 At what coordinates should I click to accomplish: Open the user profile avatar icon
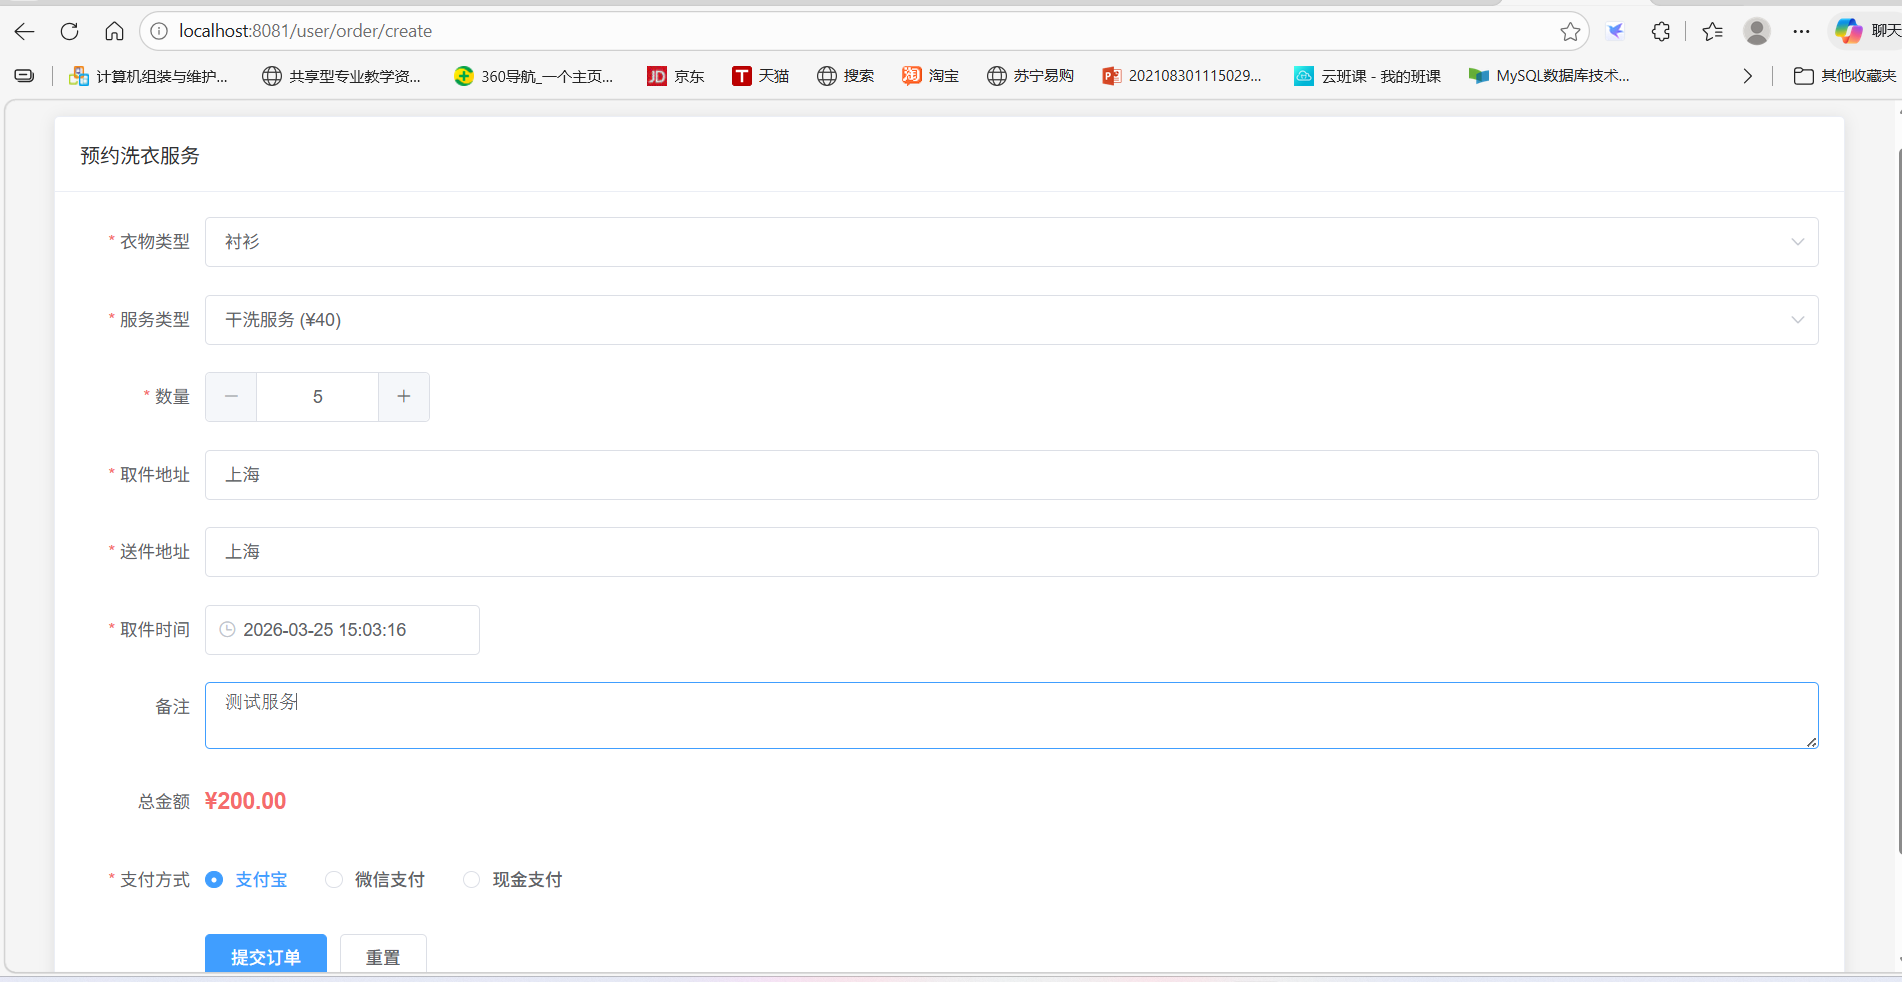tap(1757, 31)
